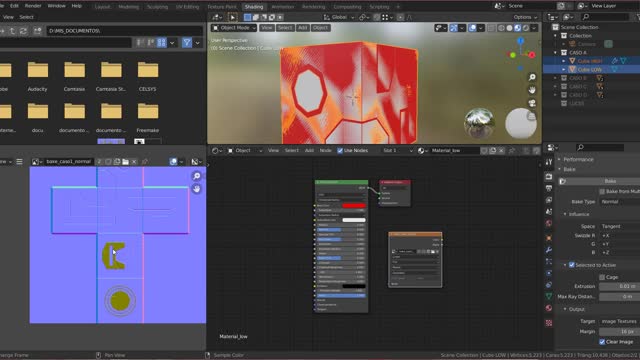
Task: Click white Subsurface Color swatch in node
Action: tap(354, 220)
